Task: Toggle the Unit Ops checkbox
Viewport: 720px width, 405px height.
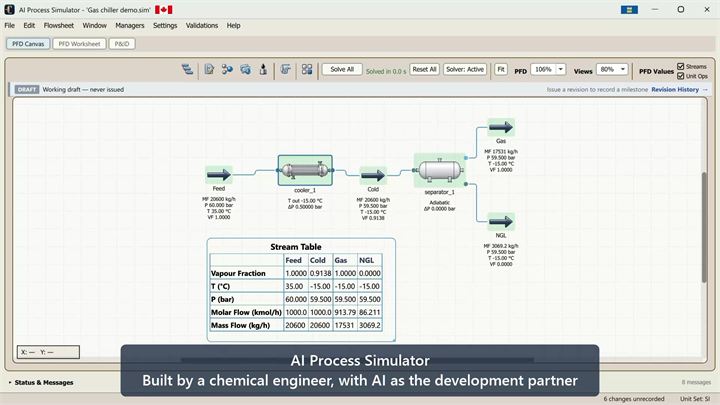Action: (x=681, y=76)
